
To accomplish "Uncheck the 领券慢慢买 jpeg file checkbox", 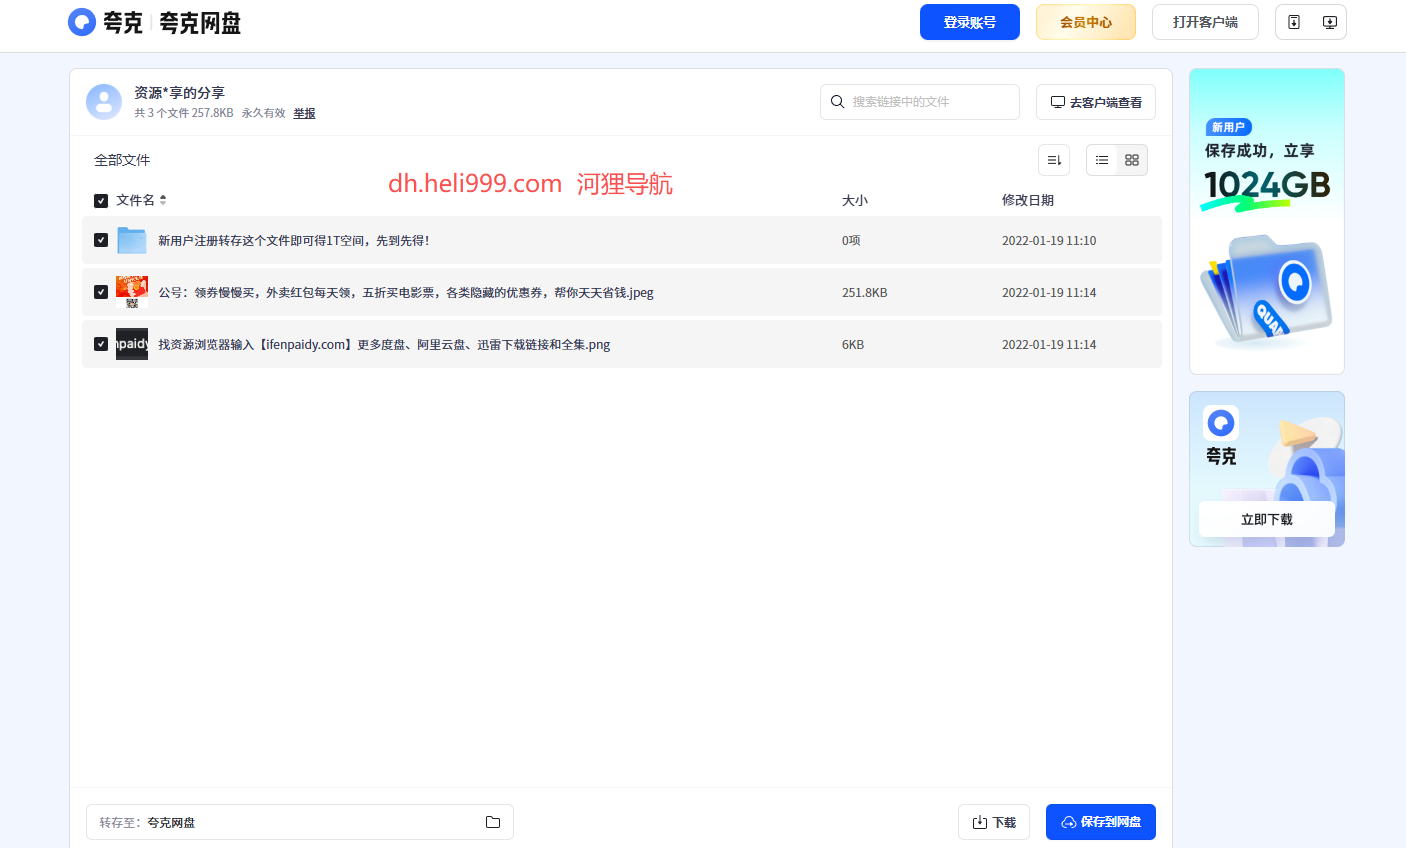I will [x=100, y=292].
